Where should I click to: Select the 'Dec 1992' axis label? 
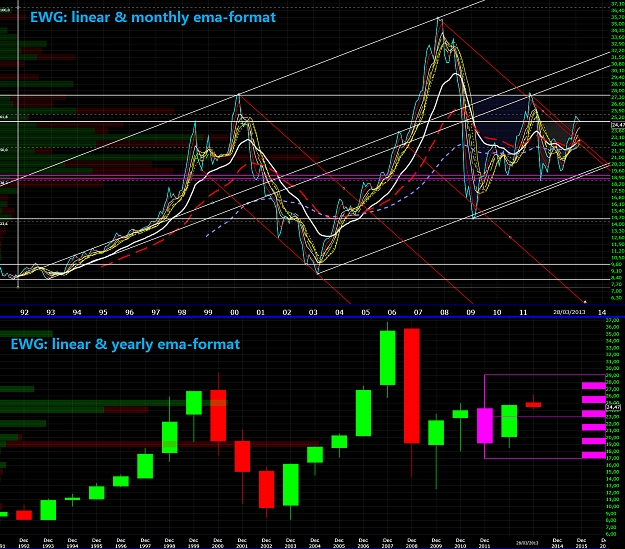point(24,543)
